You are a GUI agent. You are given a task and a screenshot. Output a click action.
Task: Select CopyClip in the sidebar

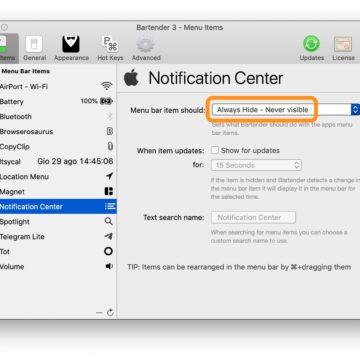(57, 147)
